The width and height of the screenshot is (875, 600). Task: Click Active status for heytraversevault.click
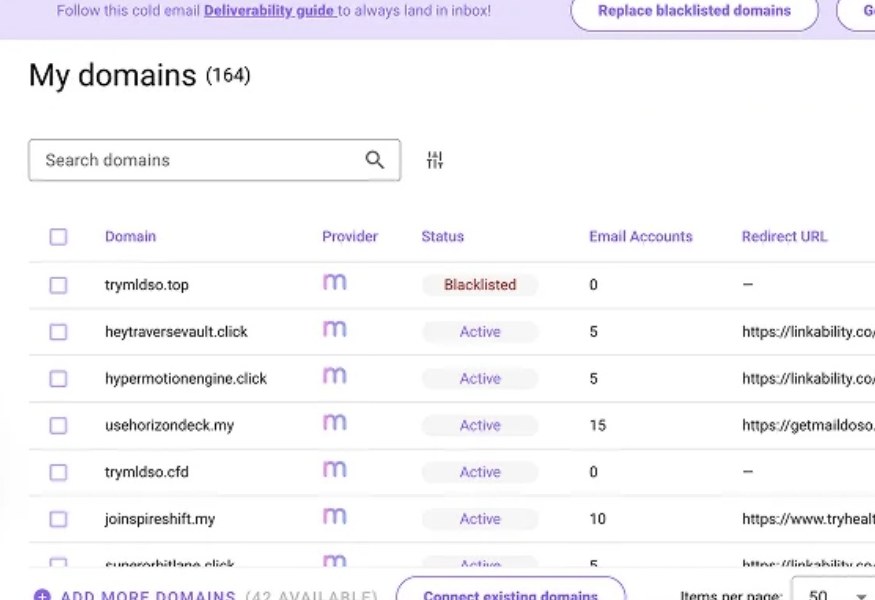pos(480,332)
